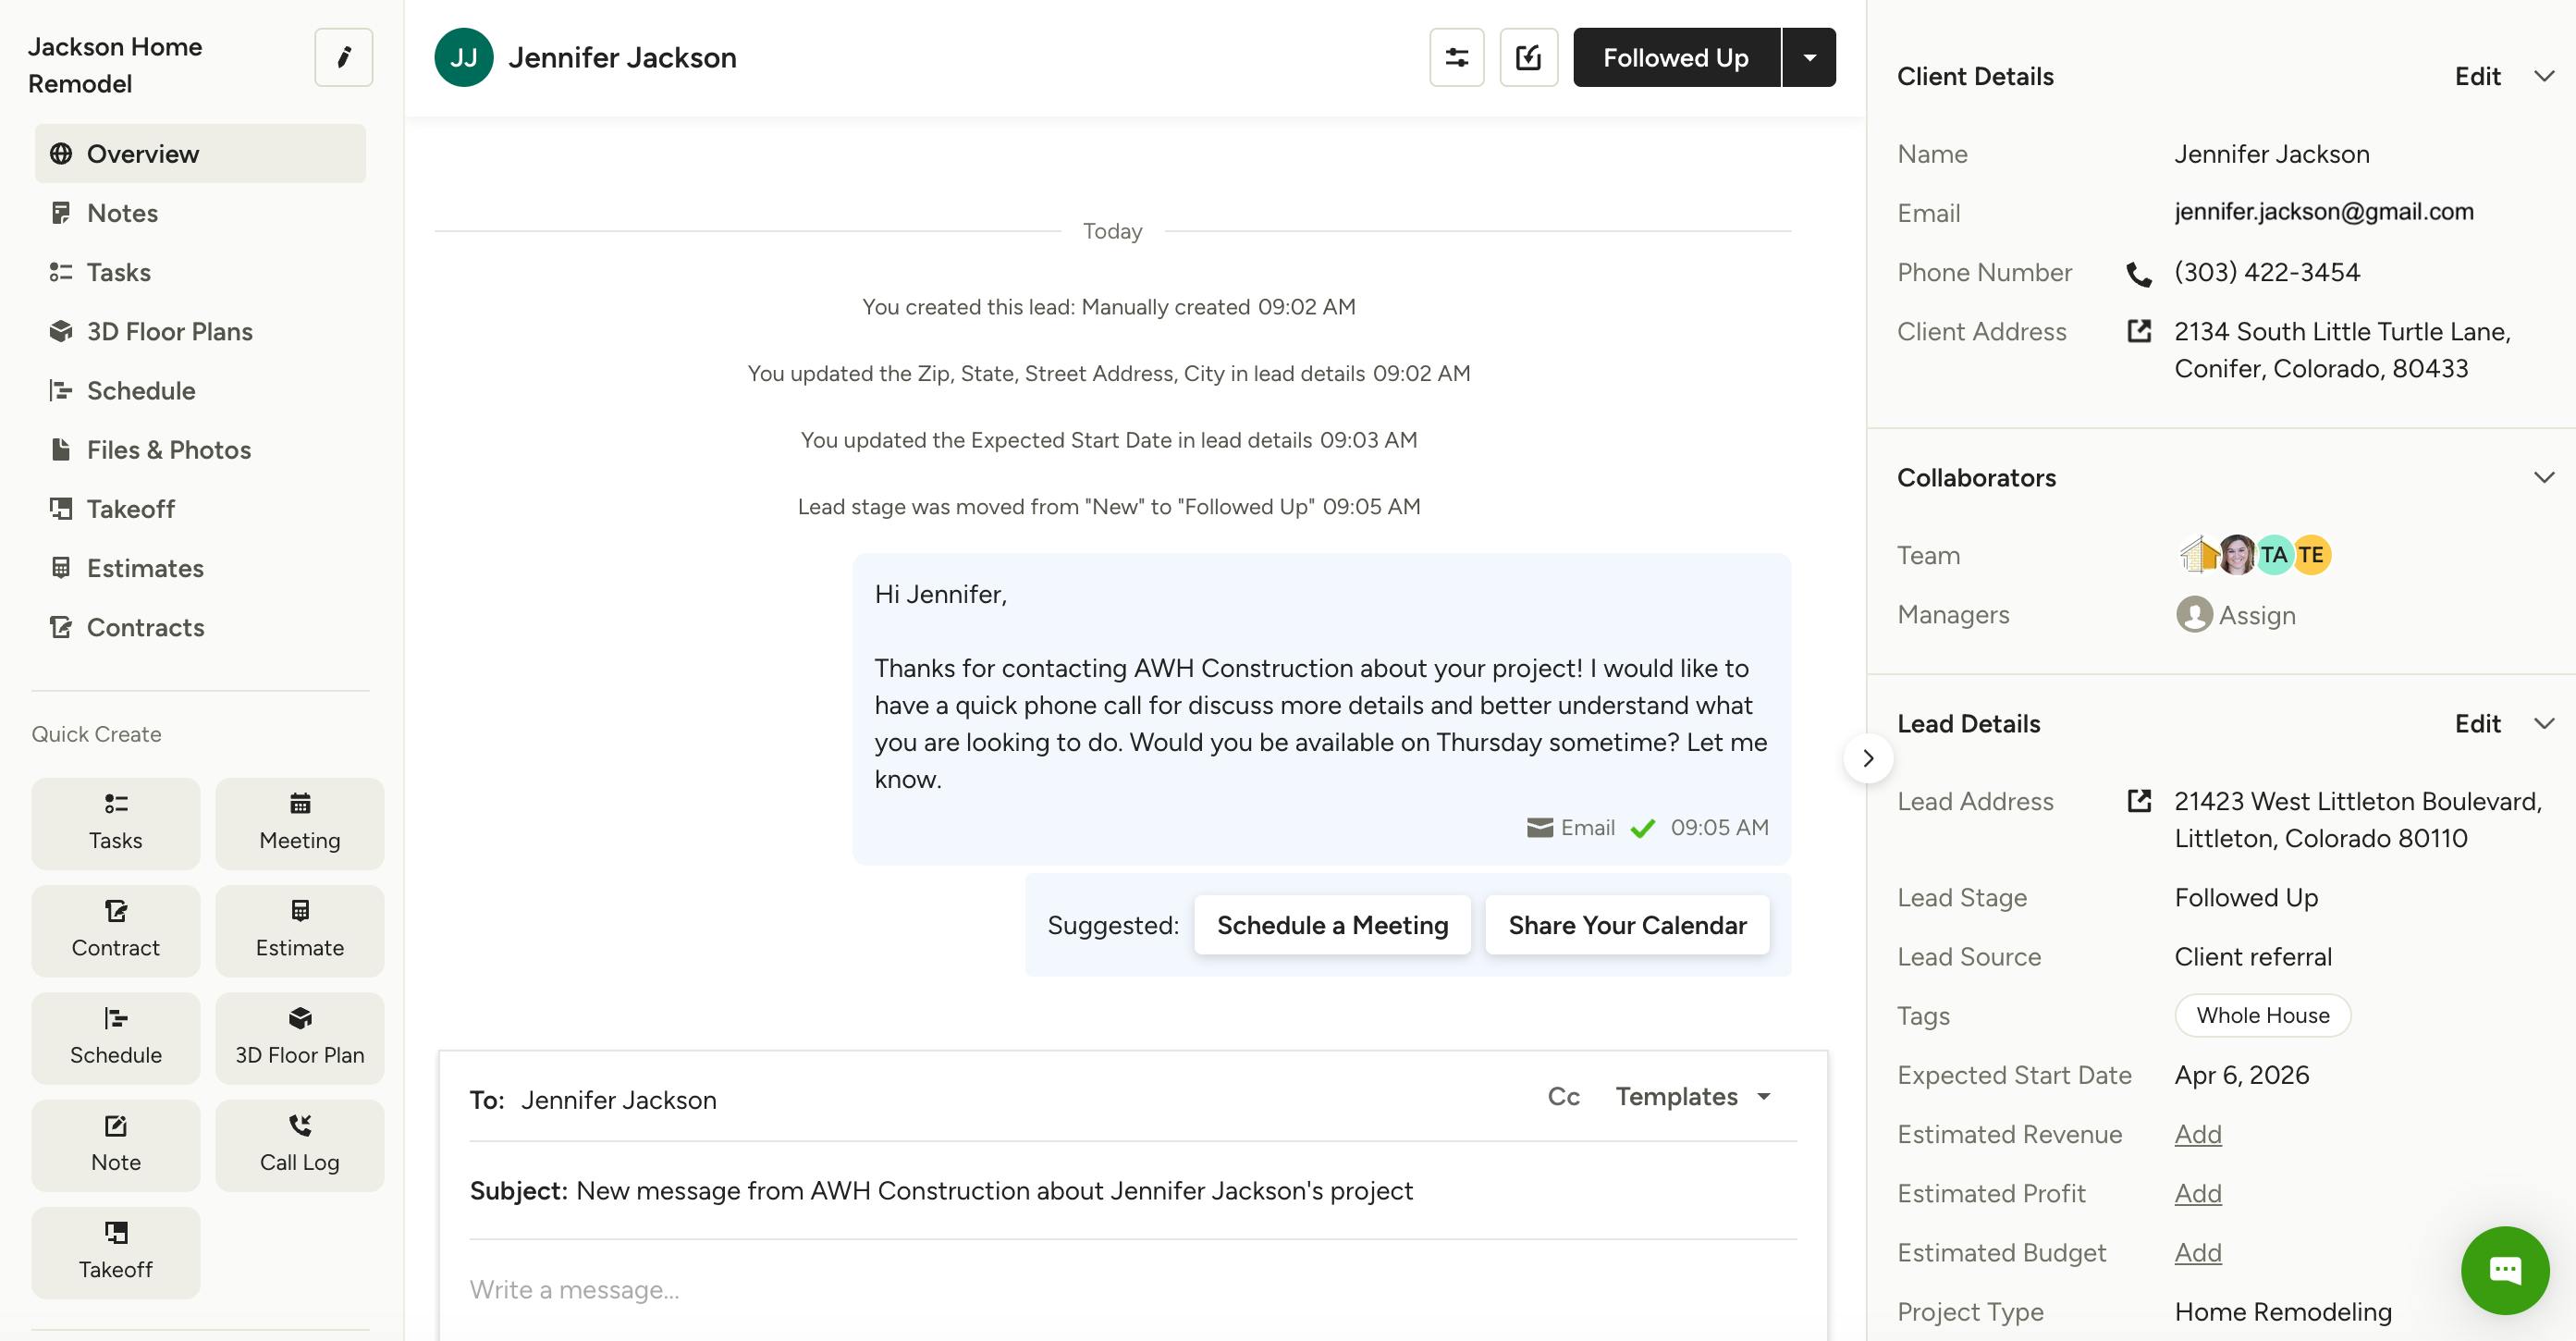Go to the Estimates sidebar item
Viewport: 2576px width, 1341px height.
tap(145, 568)
